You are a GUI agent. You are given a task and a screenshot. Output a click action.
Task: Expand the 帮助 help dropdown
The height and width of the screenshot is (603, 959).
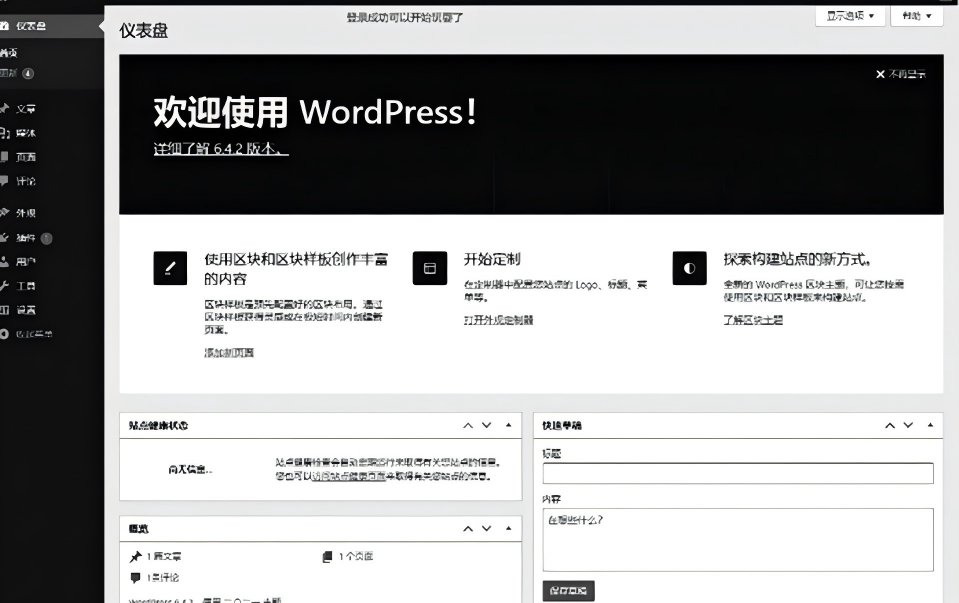click(917, 16)
